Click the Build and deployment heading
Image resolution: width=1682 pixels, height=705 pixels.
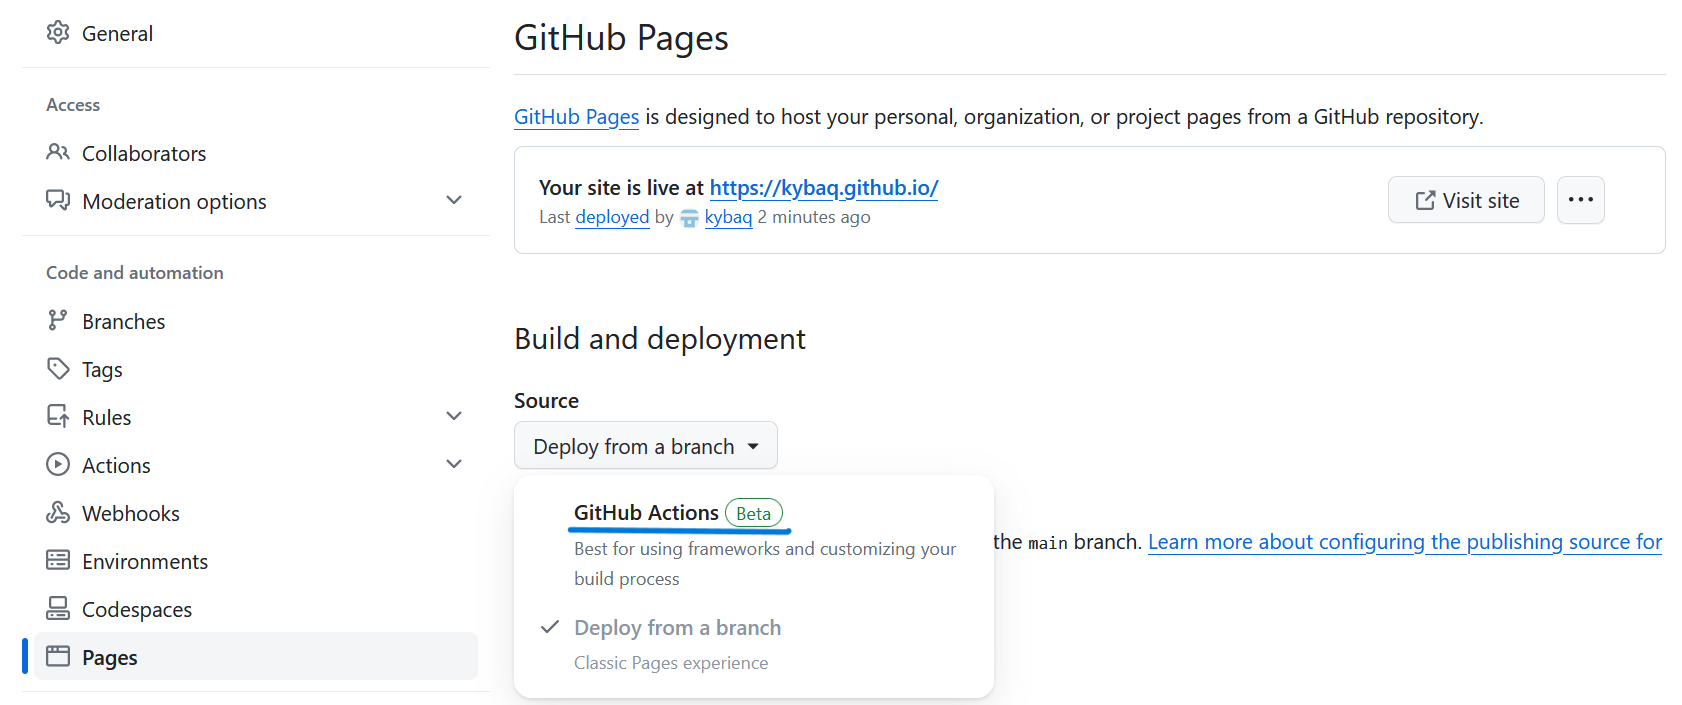click(x=660, y=339)
